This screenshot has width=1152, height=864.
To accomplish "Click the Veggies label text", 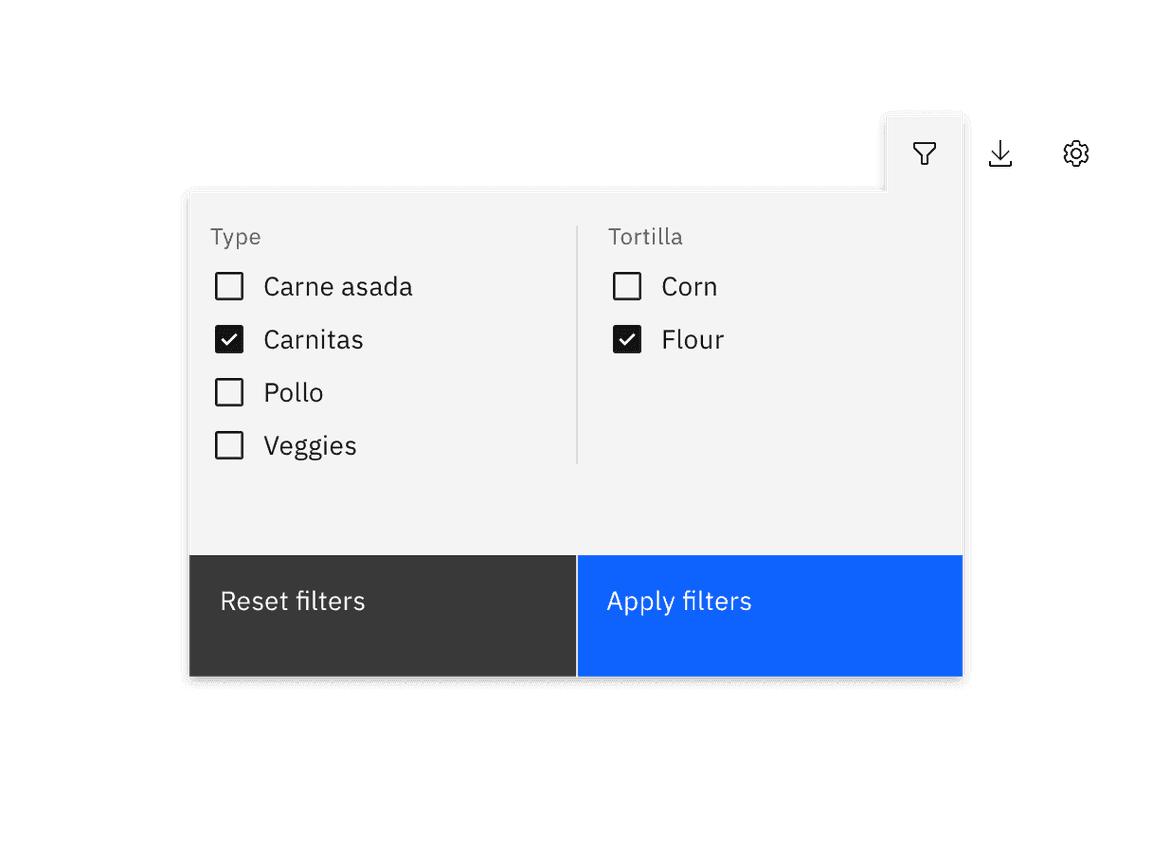I will point(310,445).
